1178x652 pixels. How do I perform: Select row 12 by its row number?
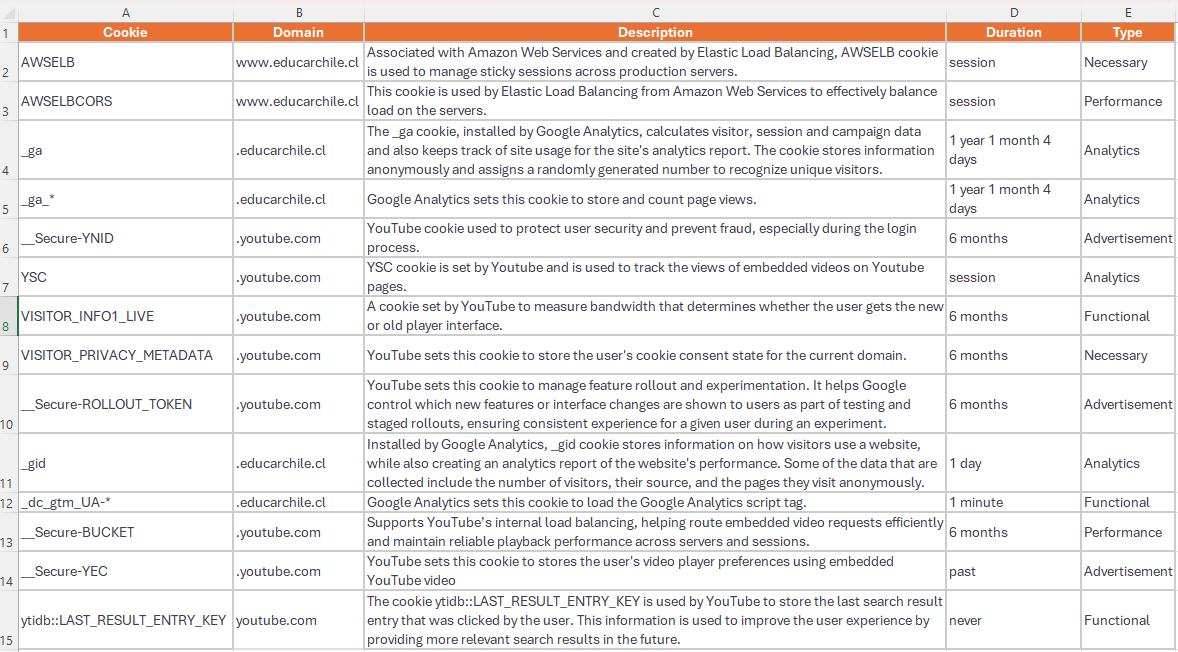(x=9, y=503)
